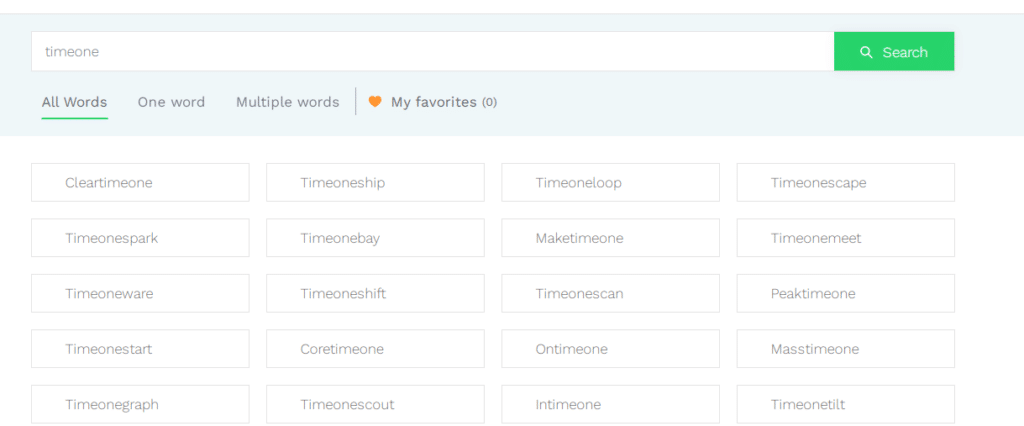Click the Maketimeone suggestion
This screenshot has height=426, width=1024.
point(611,238)
